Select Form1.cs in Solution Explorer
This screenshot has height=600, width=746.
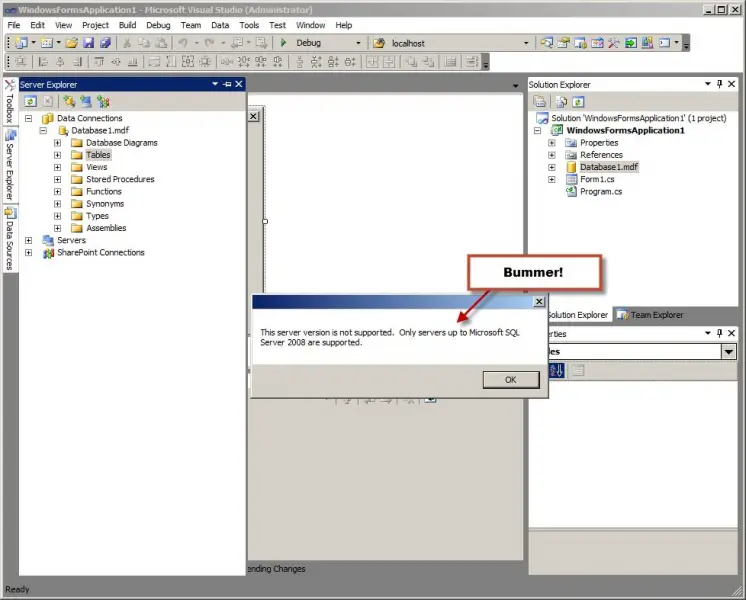tap(597, 179)
